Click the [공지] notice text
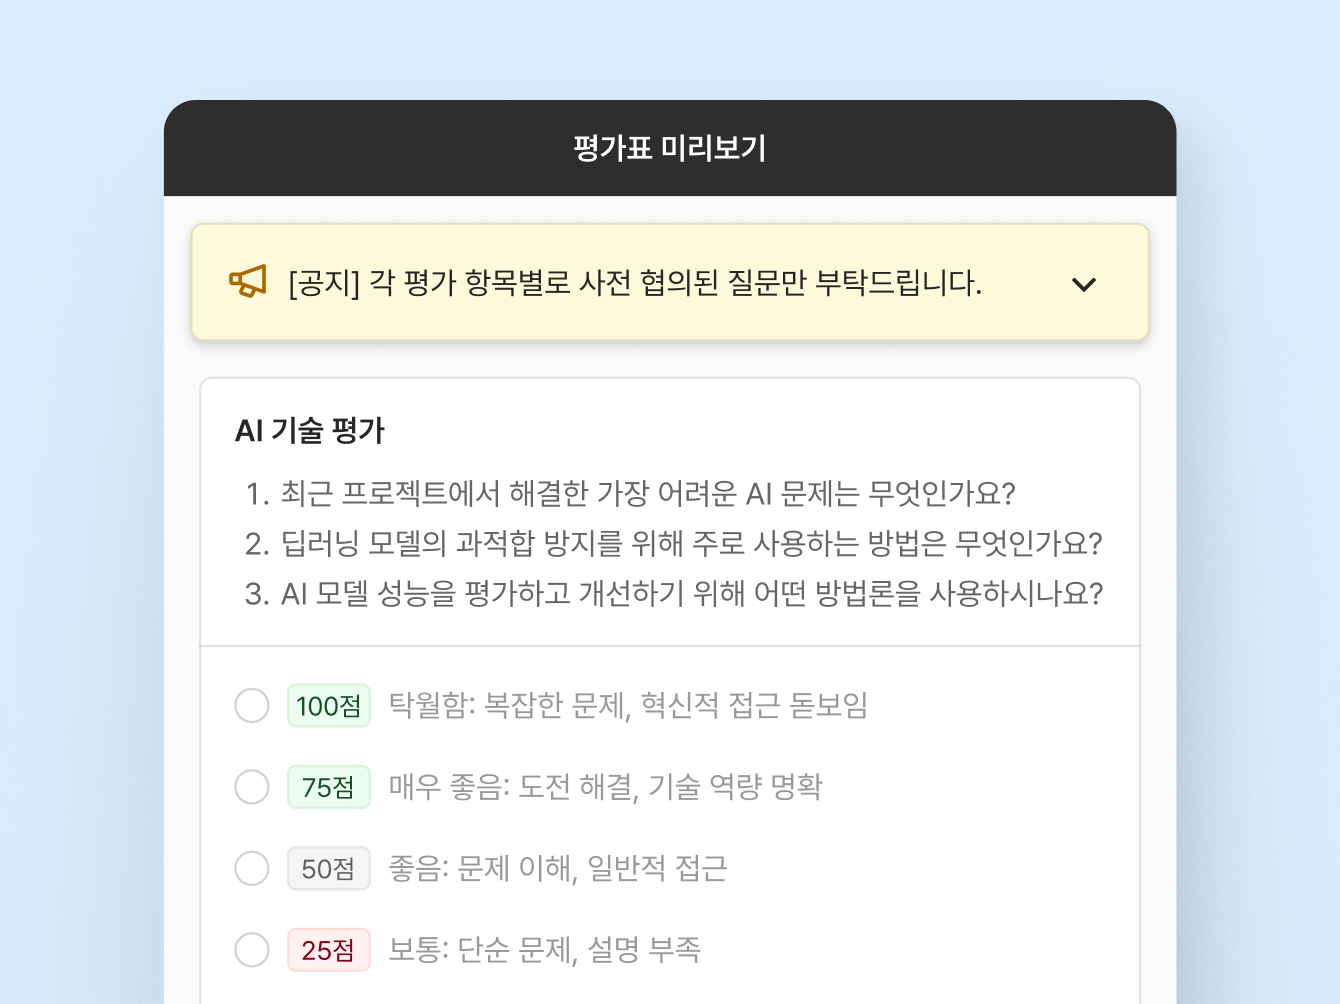Viewport: 1340px width, 1004px height. [634, 283]
